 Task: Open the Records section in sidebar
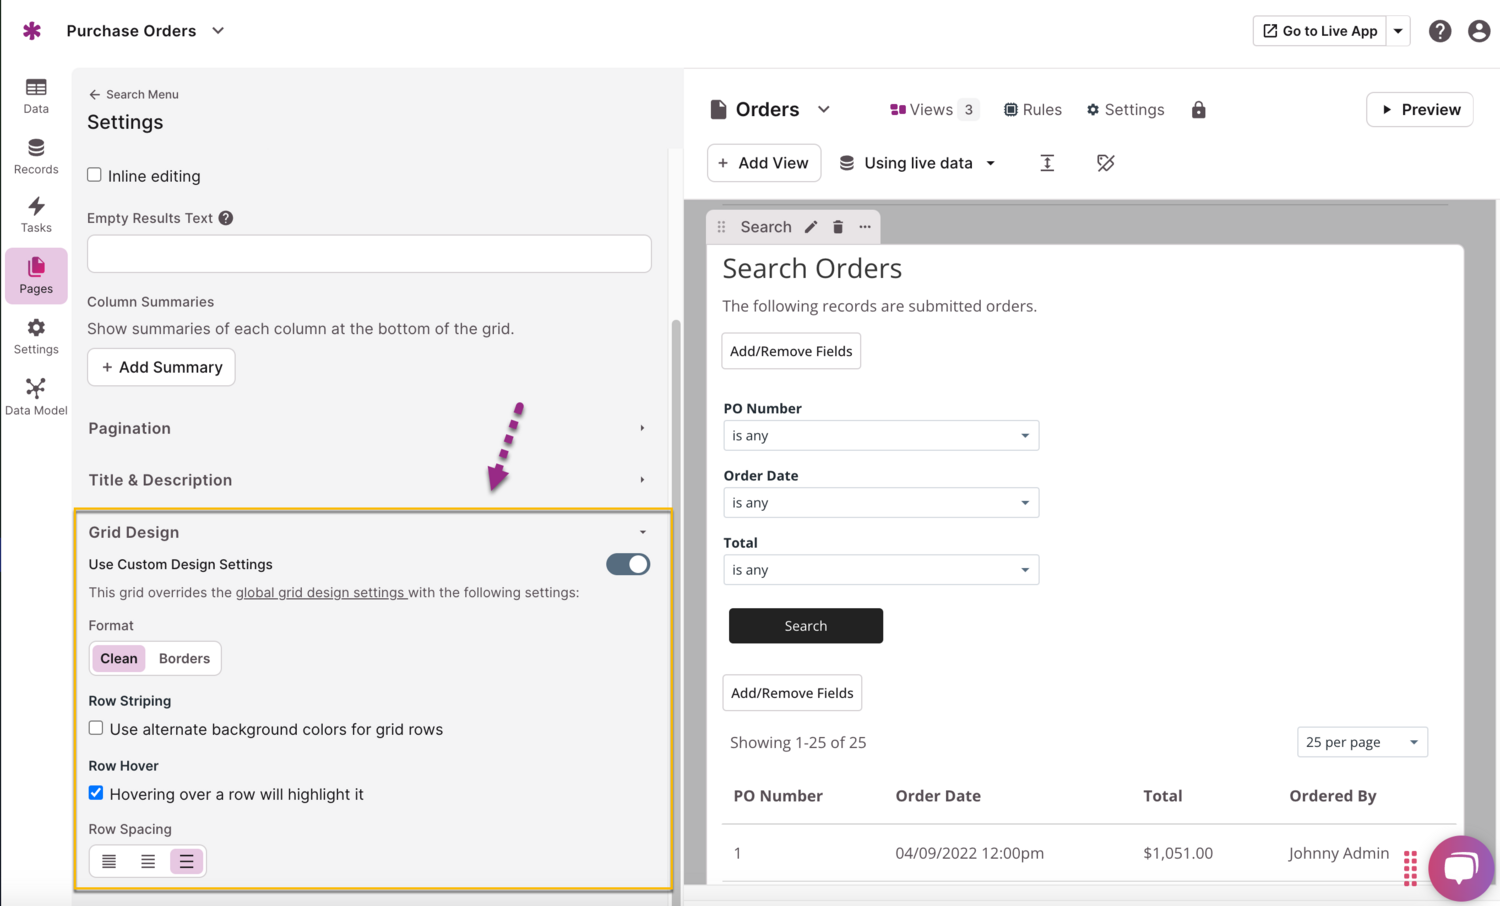(36, 156)
